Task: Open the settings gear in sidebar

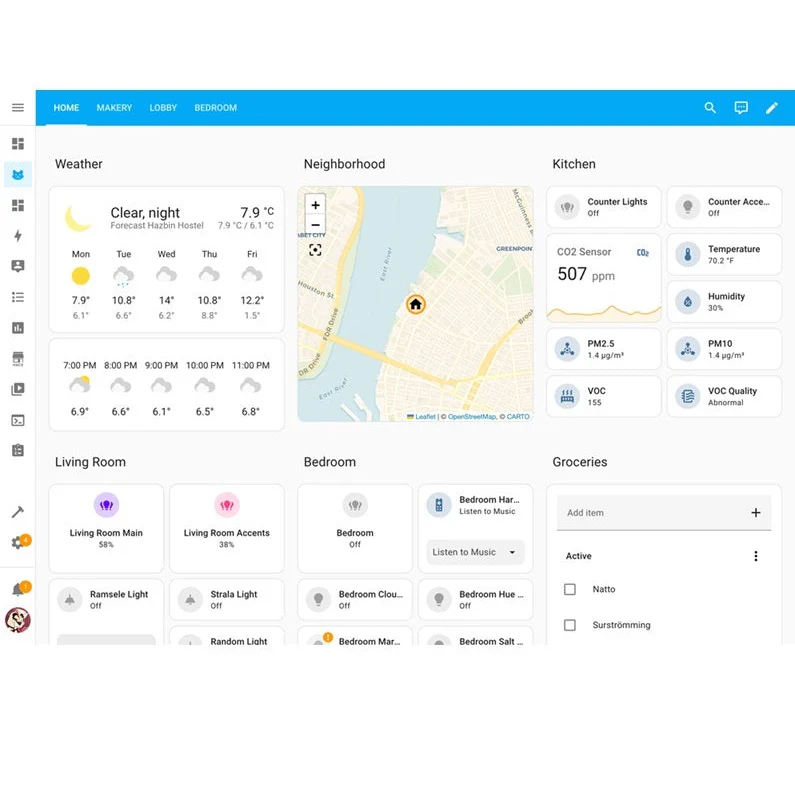Action: click(18, 543)
